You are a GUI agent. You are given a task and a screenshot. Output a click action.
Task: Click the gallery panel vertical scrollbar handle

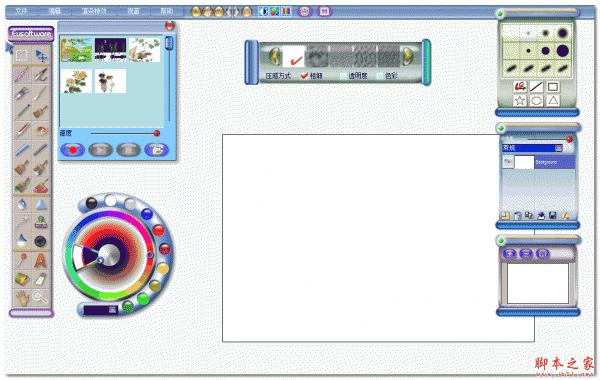pos(169,43)
